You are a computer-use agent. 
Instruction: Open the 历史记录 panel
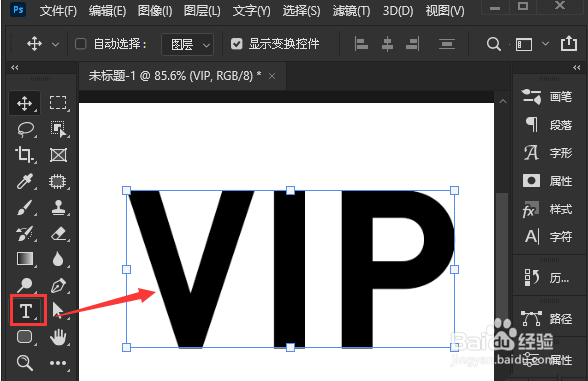click(547, 278)
